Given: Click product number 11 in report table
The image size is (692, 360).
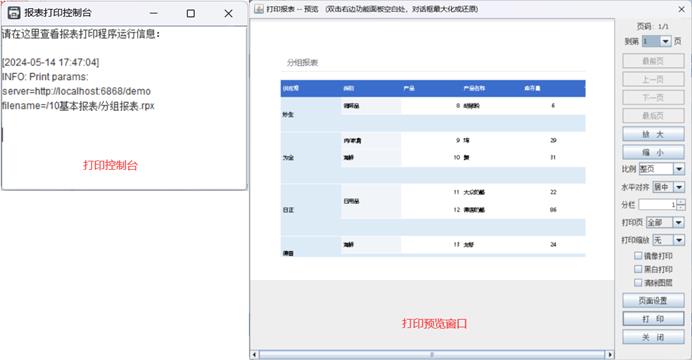Looking at the screenshot, I should tap(456, 192).
